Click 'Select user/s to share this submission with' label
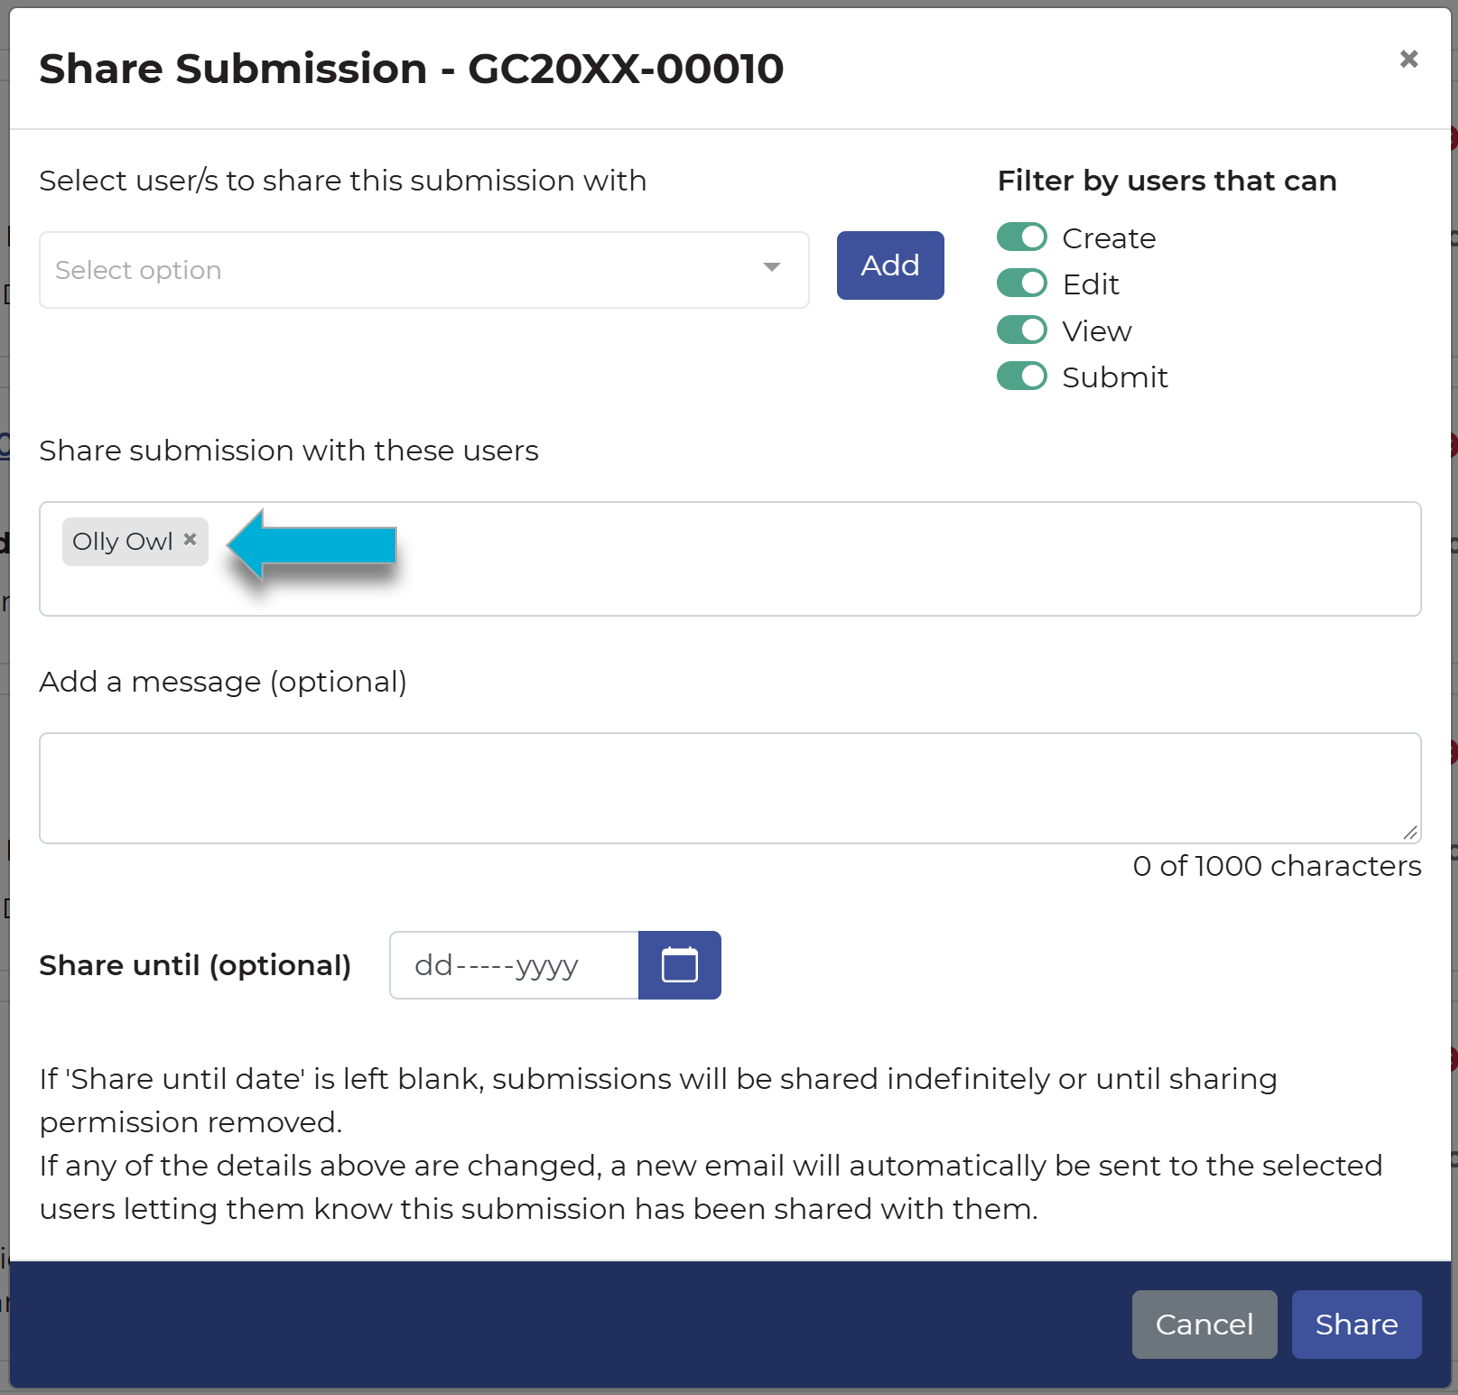This screenshot has width=1458, height=1395. pyautogui.click(x=343, y=181)
